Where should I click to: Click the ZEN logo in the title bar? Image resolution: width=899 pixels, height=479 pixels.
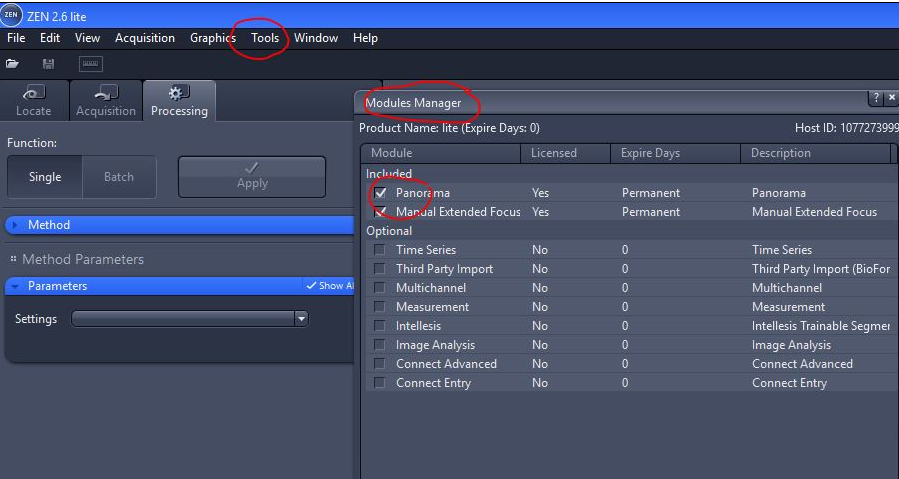[12, 15]
